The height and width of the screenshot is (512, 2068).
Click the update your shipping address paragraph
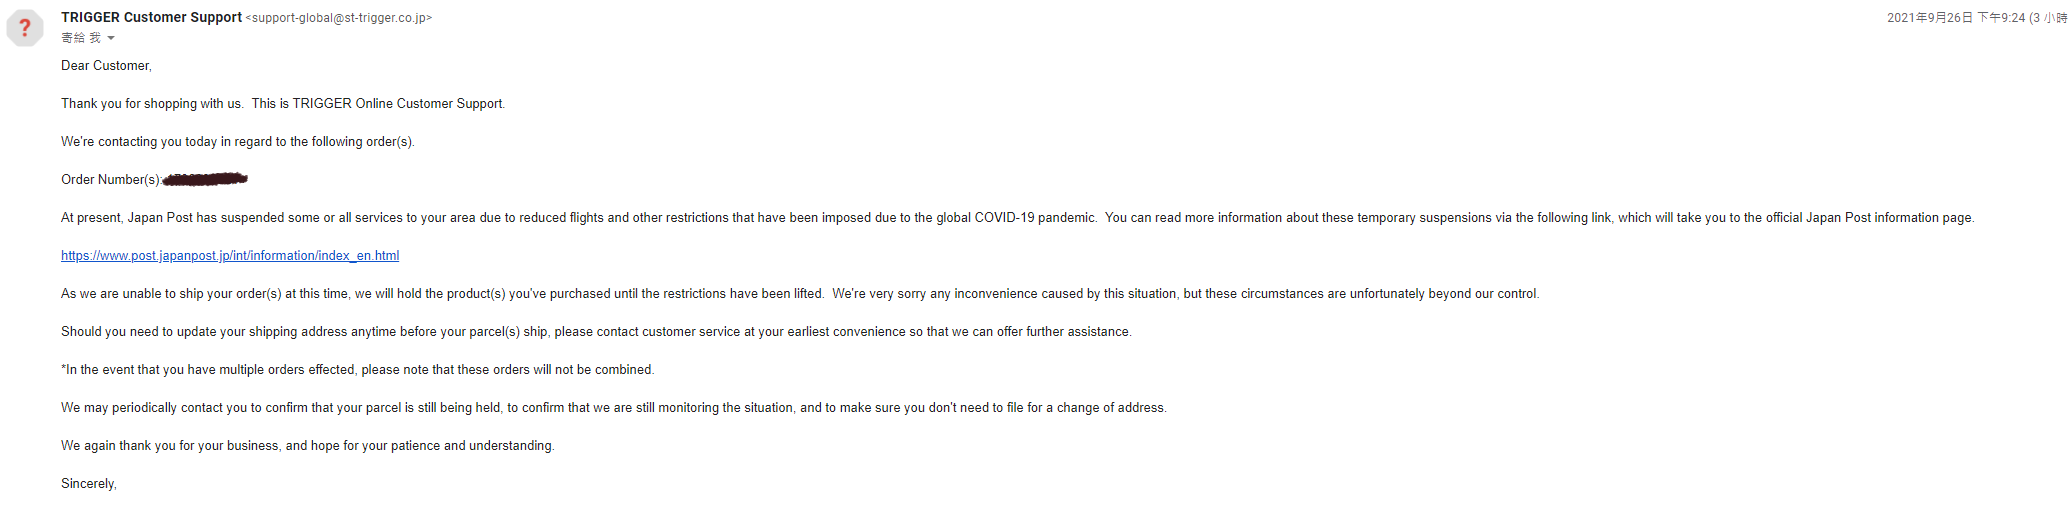coord(596,332)
